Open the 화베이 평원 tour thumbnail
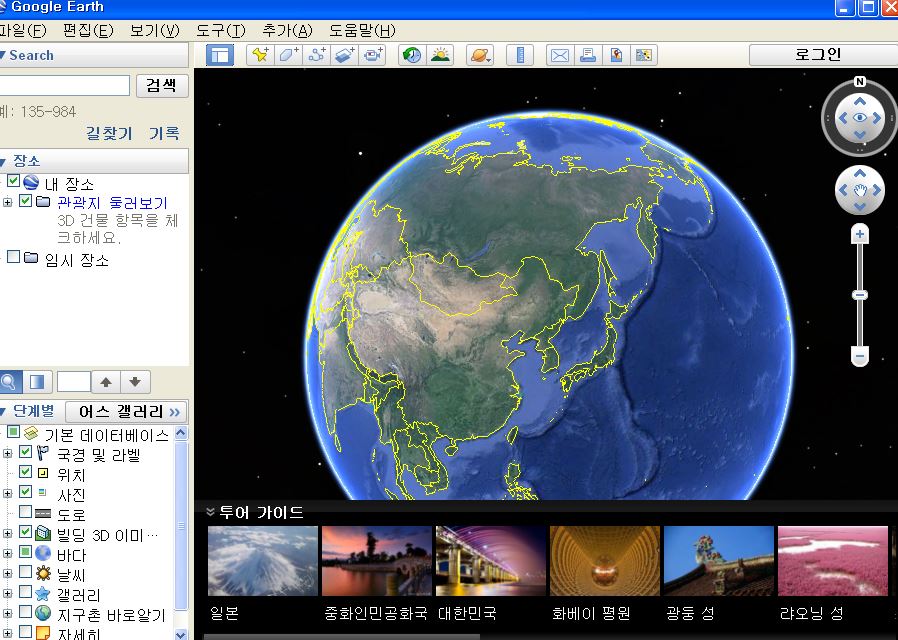The image size is (898, 640). click(605, 561)
